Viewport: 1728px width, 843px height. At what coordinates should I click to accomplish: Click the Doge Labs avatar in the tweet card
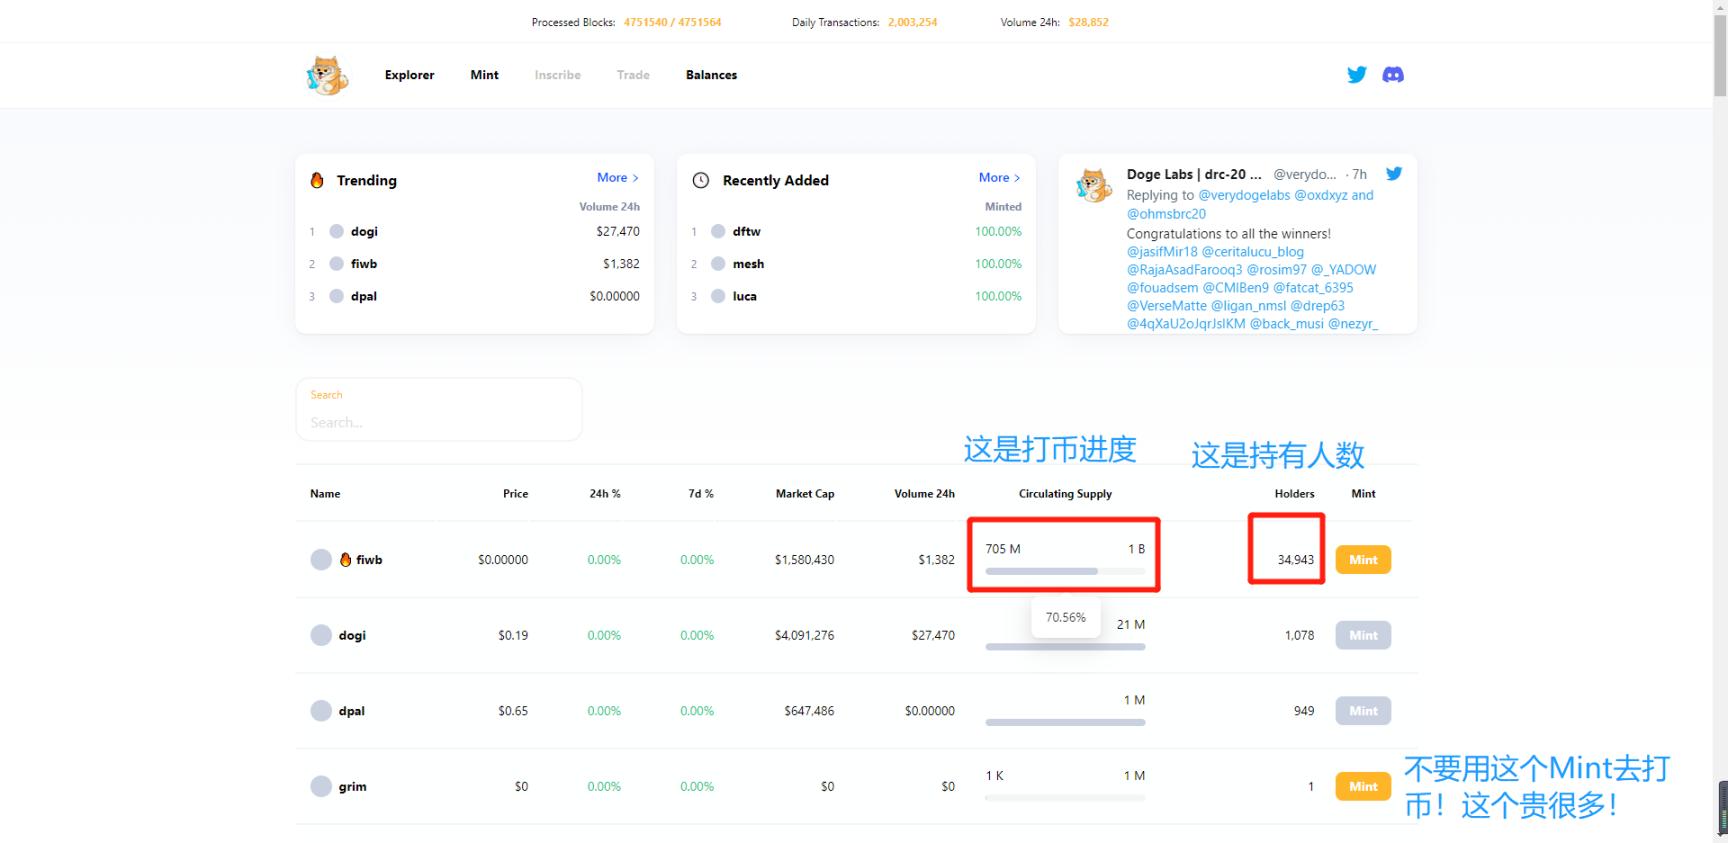point(1094,185)
